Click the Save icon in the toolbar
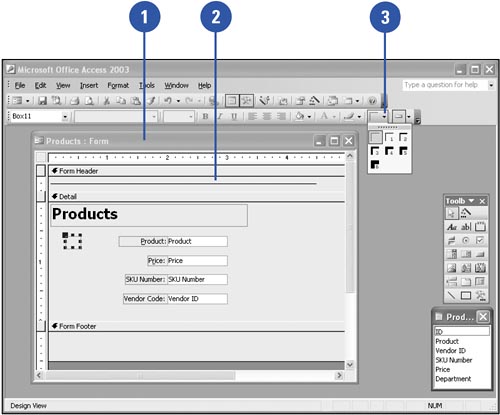 42,100
